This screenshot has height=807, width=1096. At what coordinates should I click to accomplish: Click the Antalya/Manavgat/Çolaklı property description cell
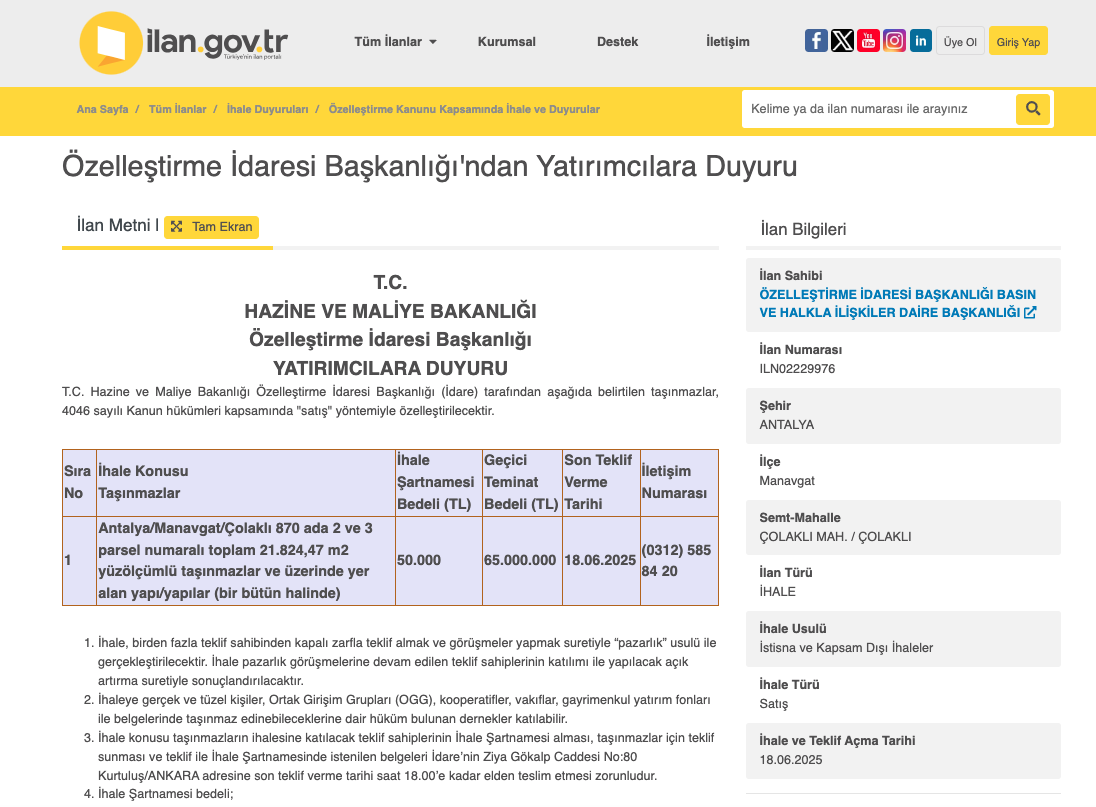pos(245,560)
